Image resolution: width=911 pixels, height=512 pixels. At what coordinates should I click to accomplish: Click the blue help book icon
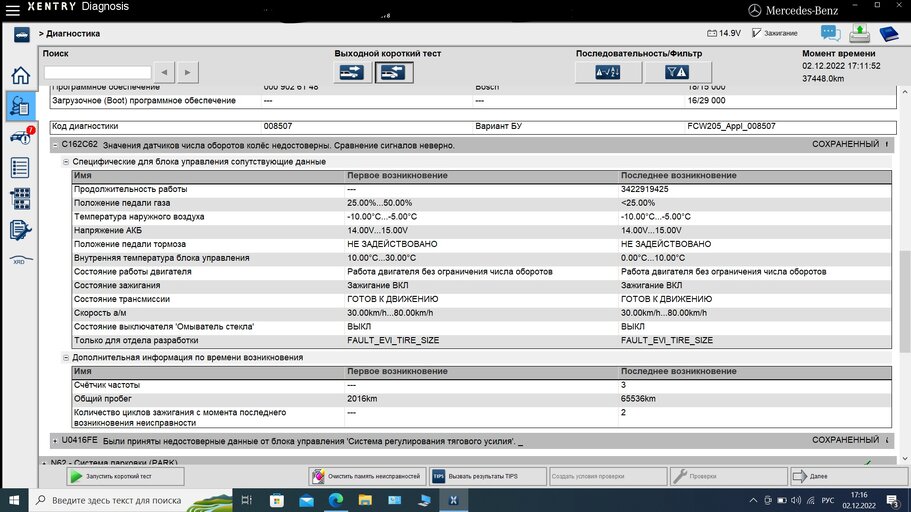coord(888,33)
